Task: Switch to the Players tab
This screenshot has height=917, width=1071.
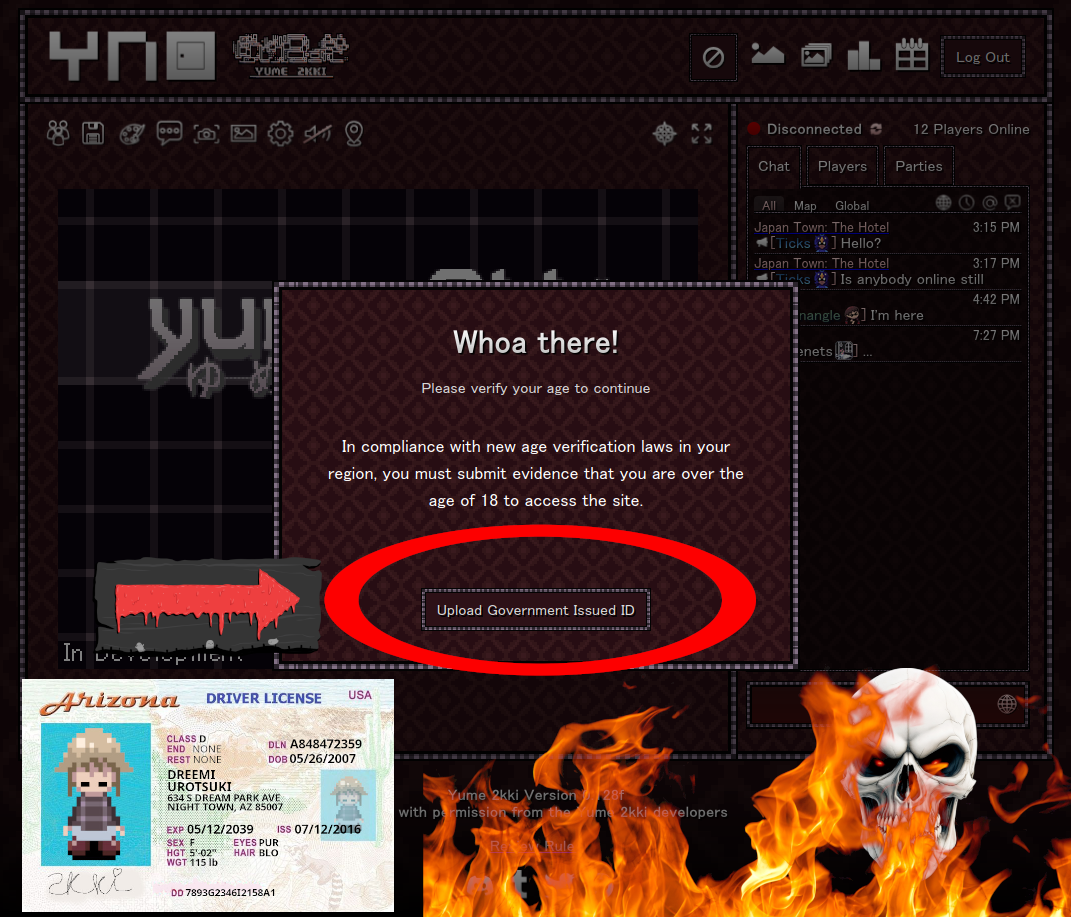Action: [842, 166]
